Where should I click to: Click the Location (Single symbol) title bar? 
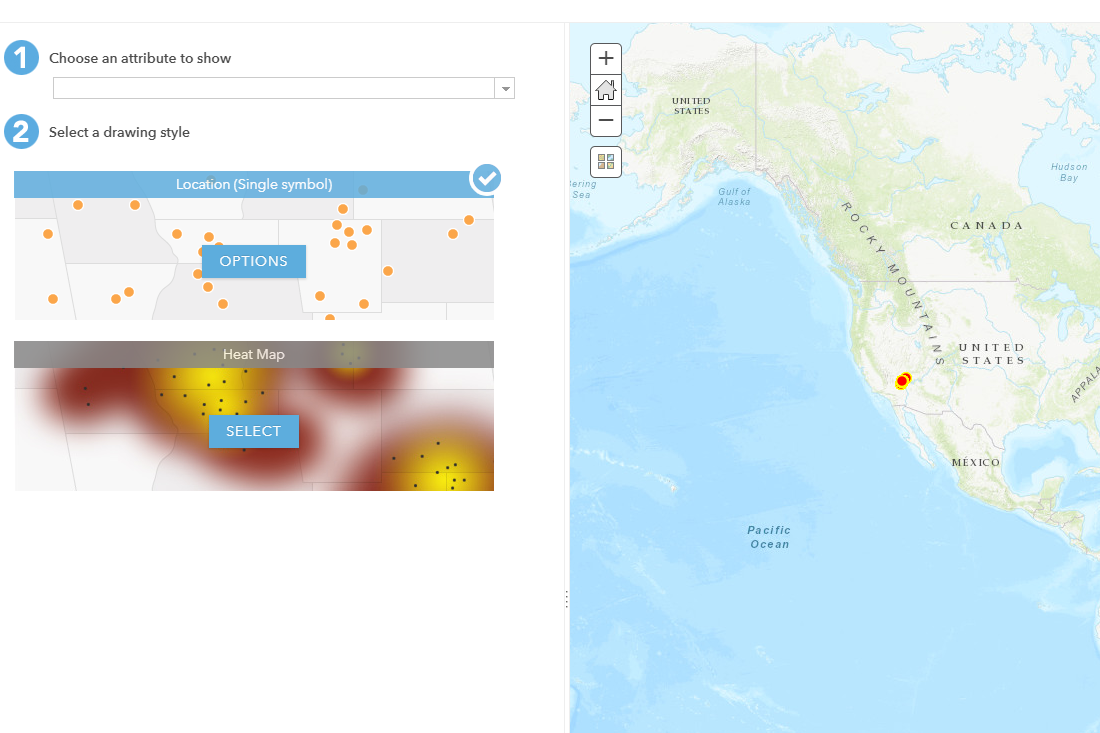pos(254,184)
